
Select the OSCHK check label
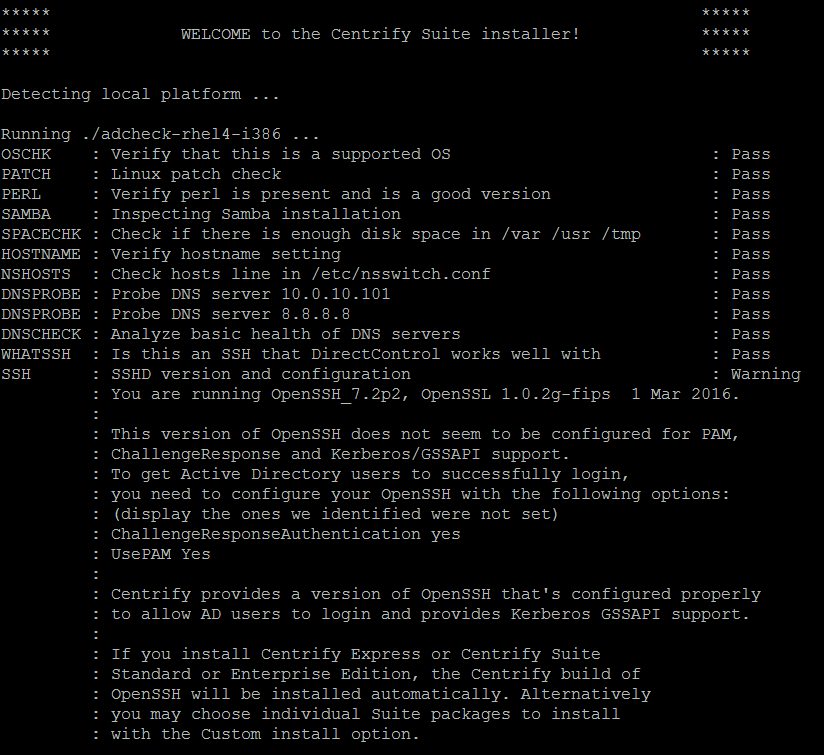(26, 154)
